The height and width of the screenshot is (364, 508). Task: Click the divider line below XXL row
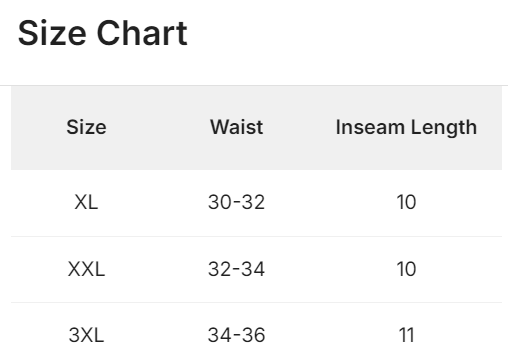pos(256,303)
